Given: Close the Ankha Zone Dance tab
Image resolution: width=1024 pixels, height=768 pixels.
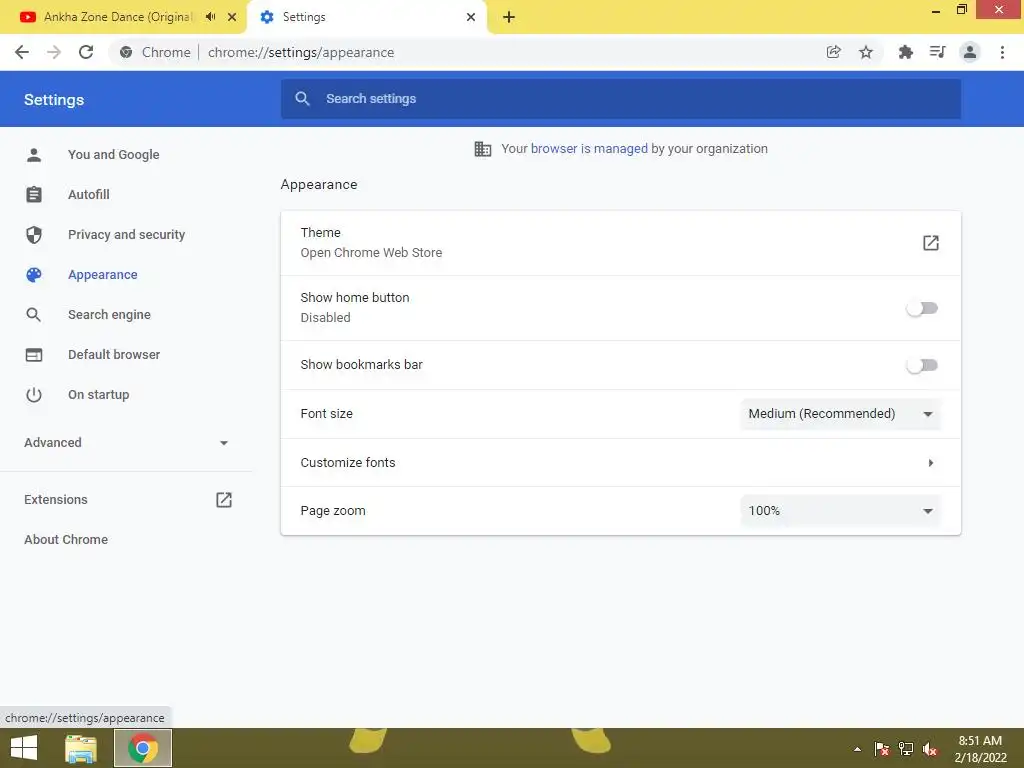Looking at the screenshot, I should 232,17.
